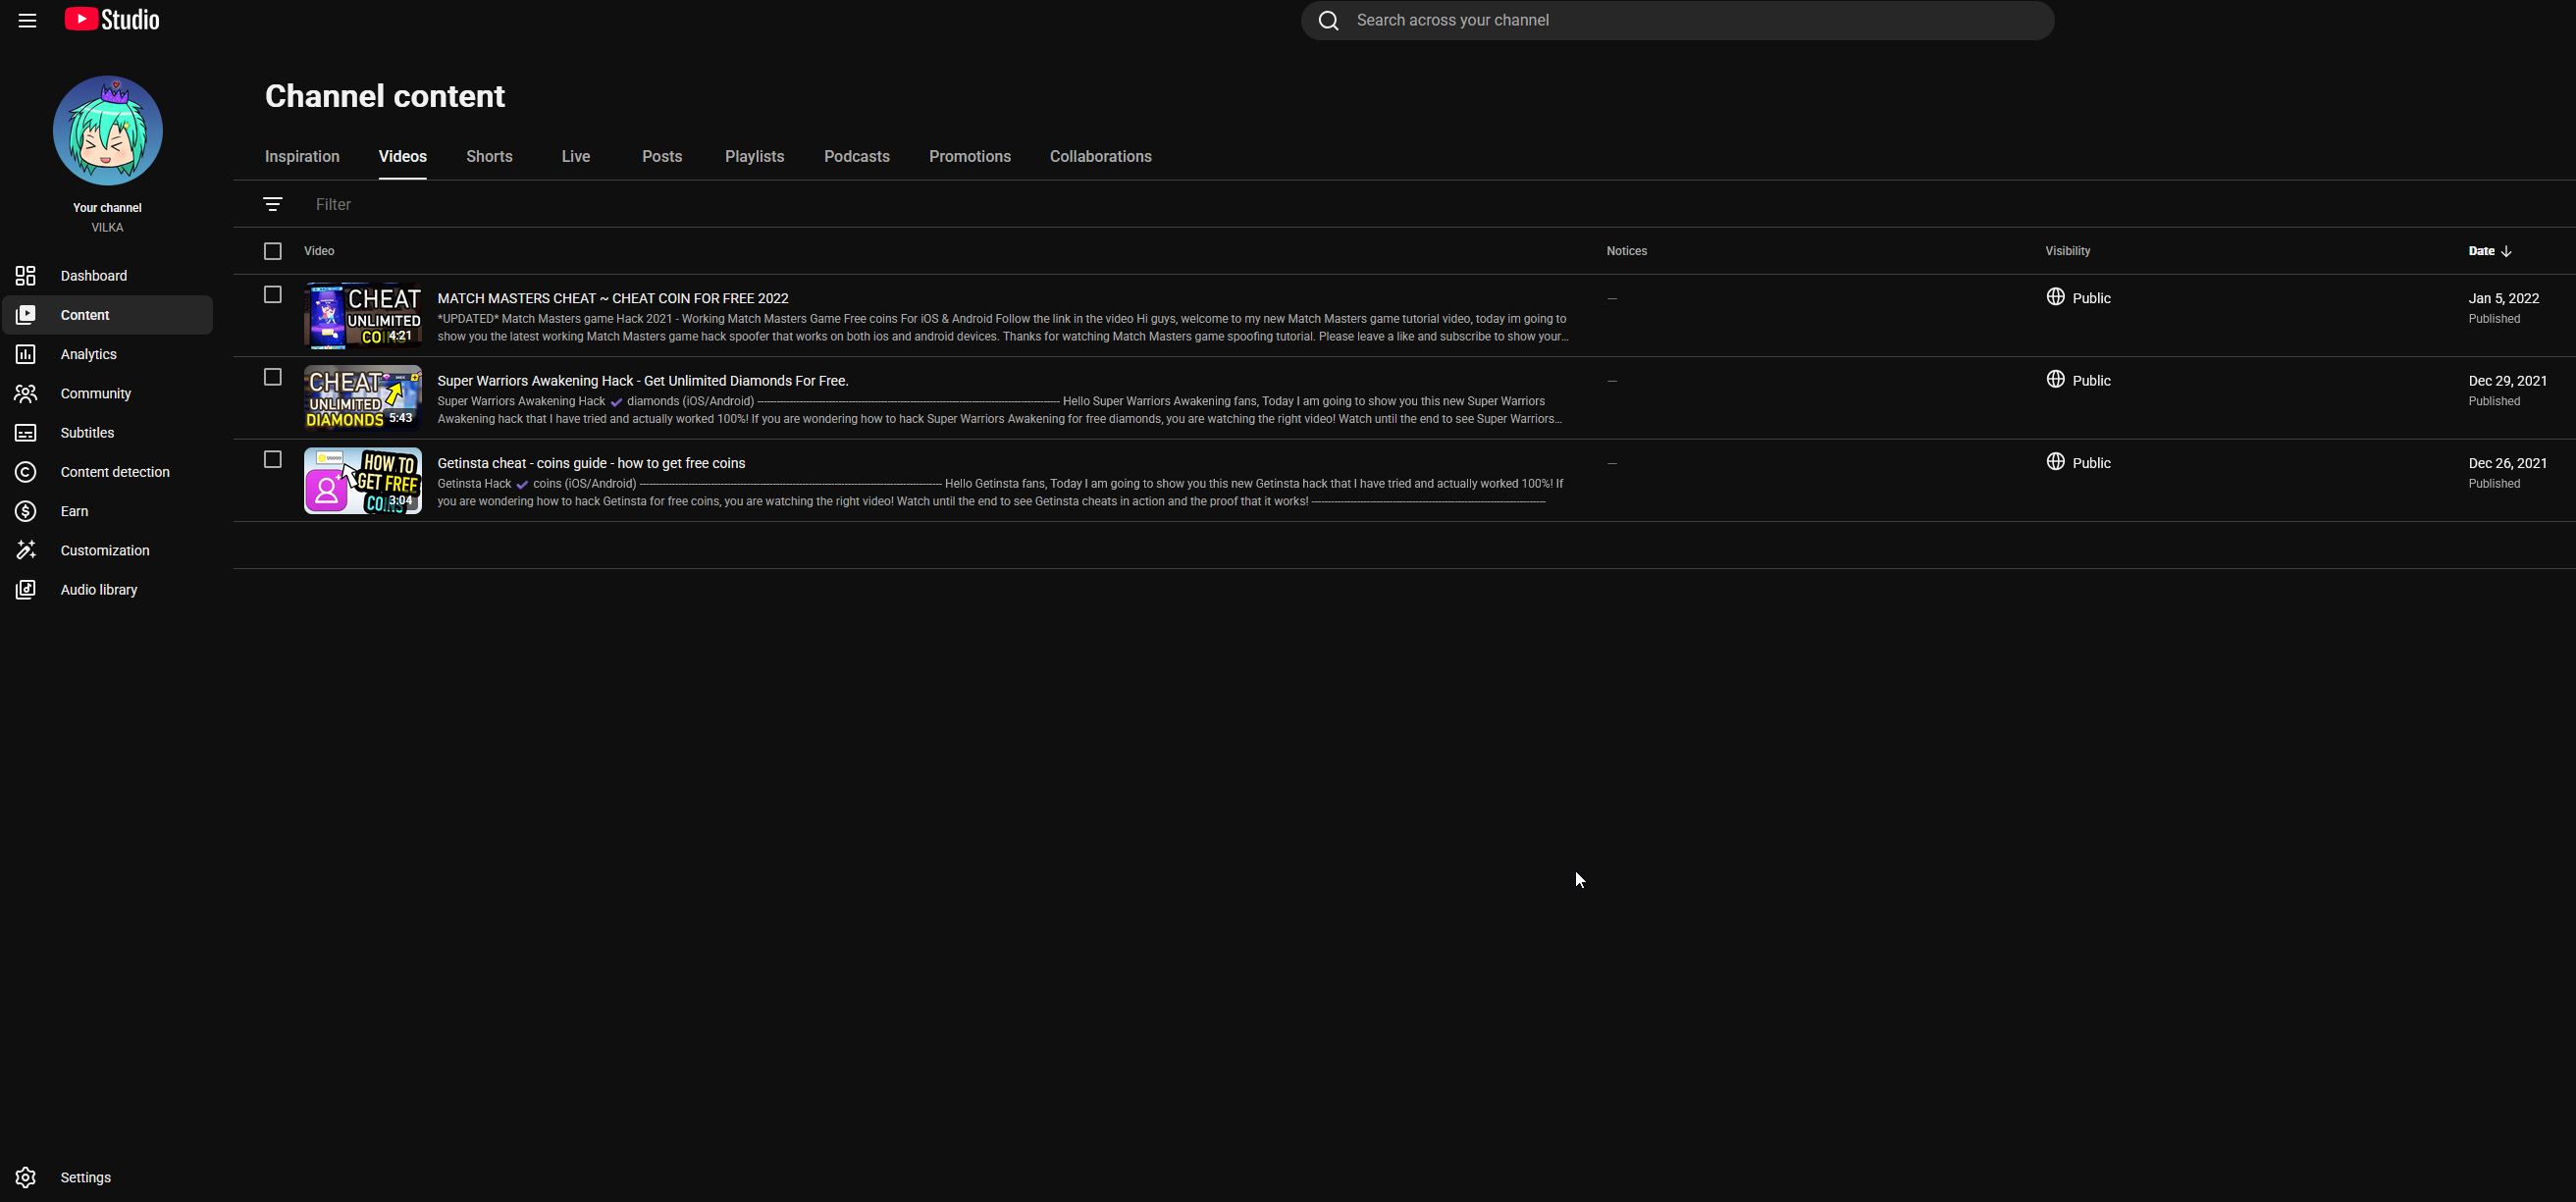The image size is (2576, 1202).
Task: Switch to the Playlists tab
Action: tap(754, 157)
